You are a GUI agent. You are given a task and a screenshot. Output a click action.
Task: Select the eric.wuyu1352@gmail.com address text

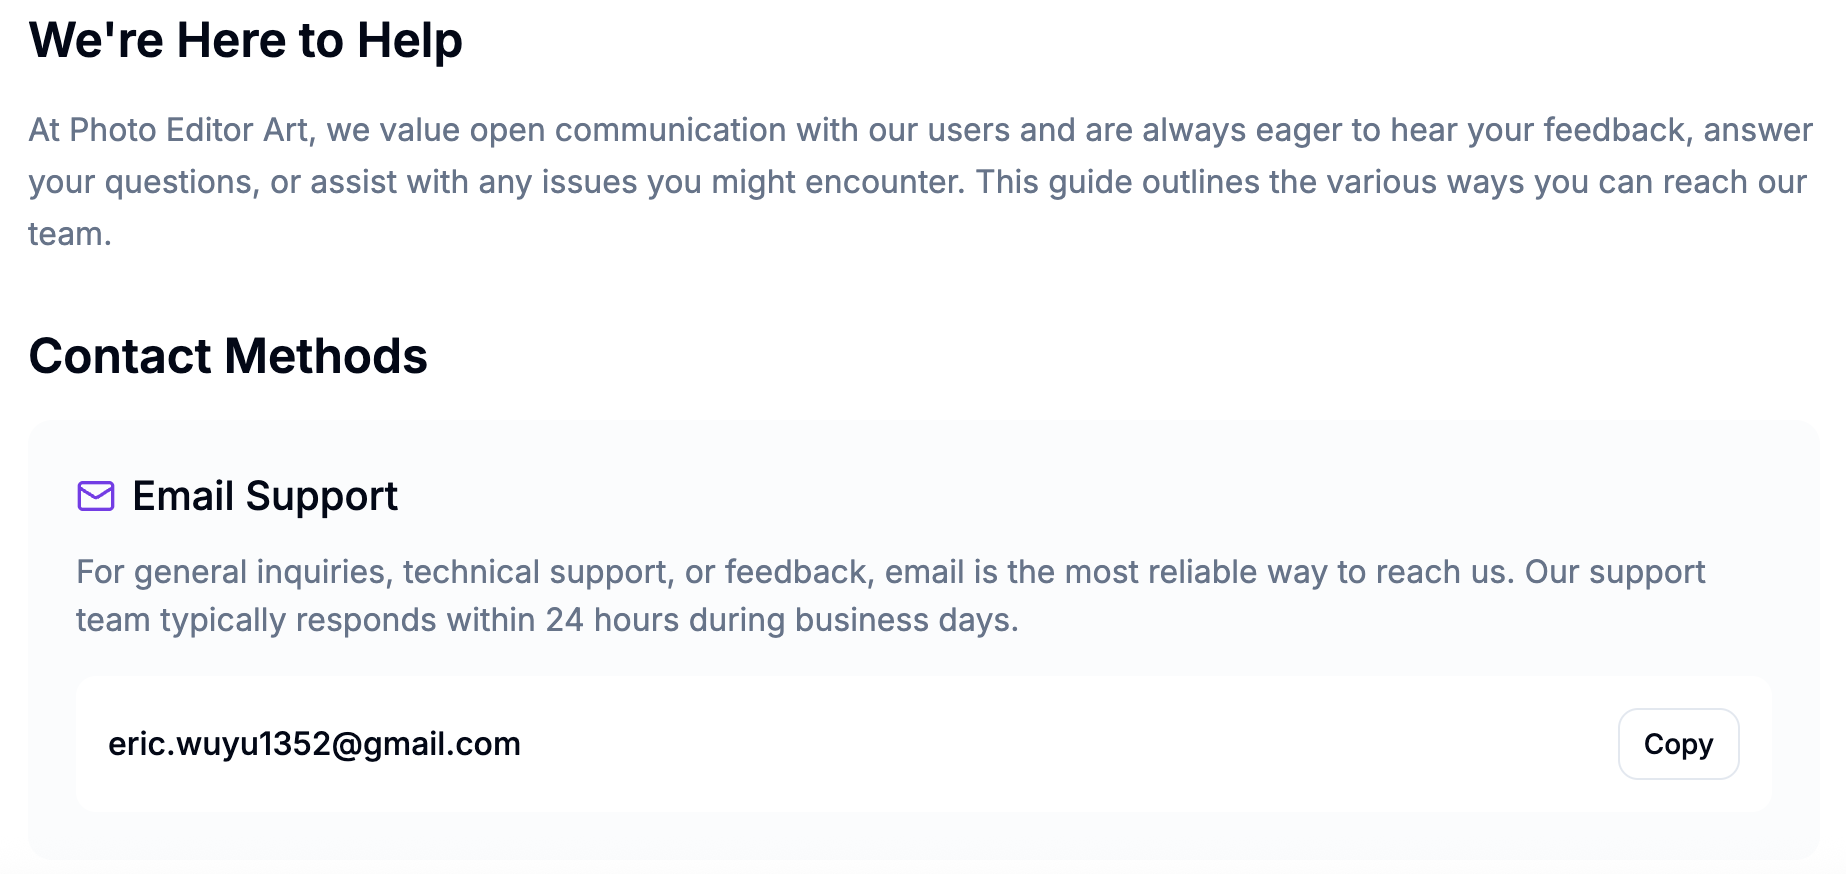click(x=314, y=744)
